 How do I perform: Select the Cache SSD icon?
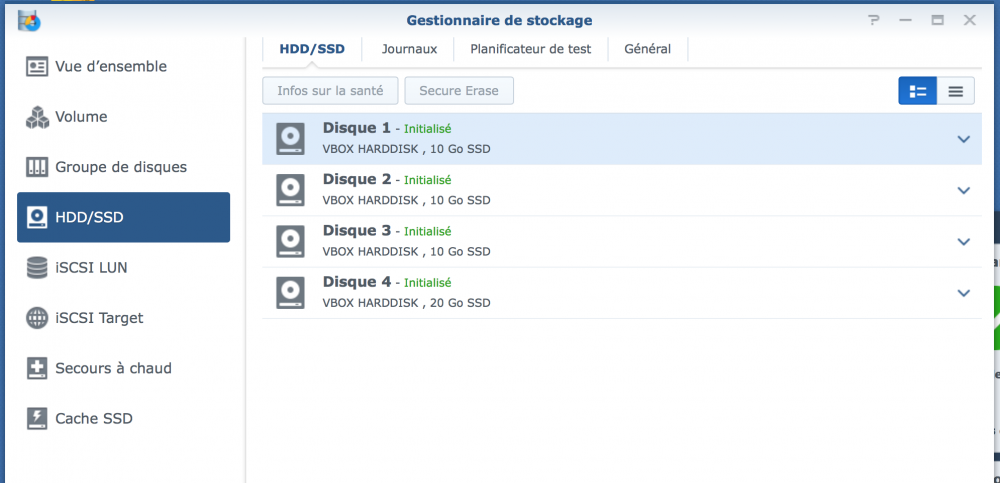(37, 418)
